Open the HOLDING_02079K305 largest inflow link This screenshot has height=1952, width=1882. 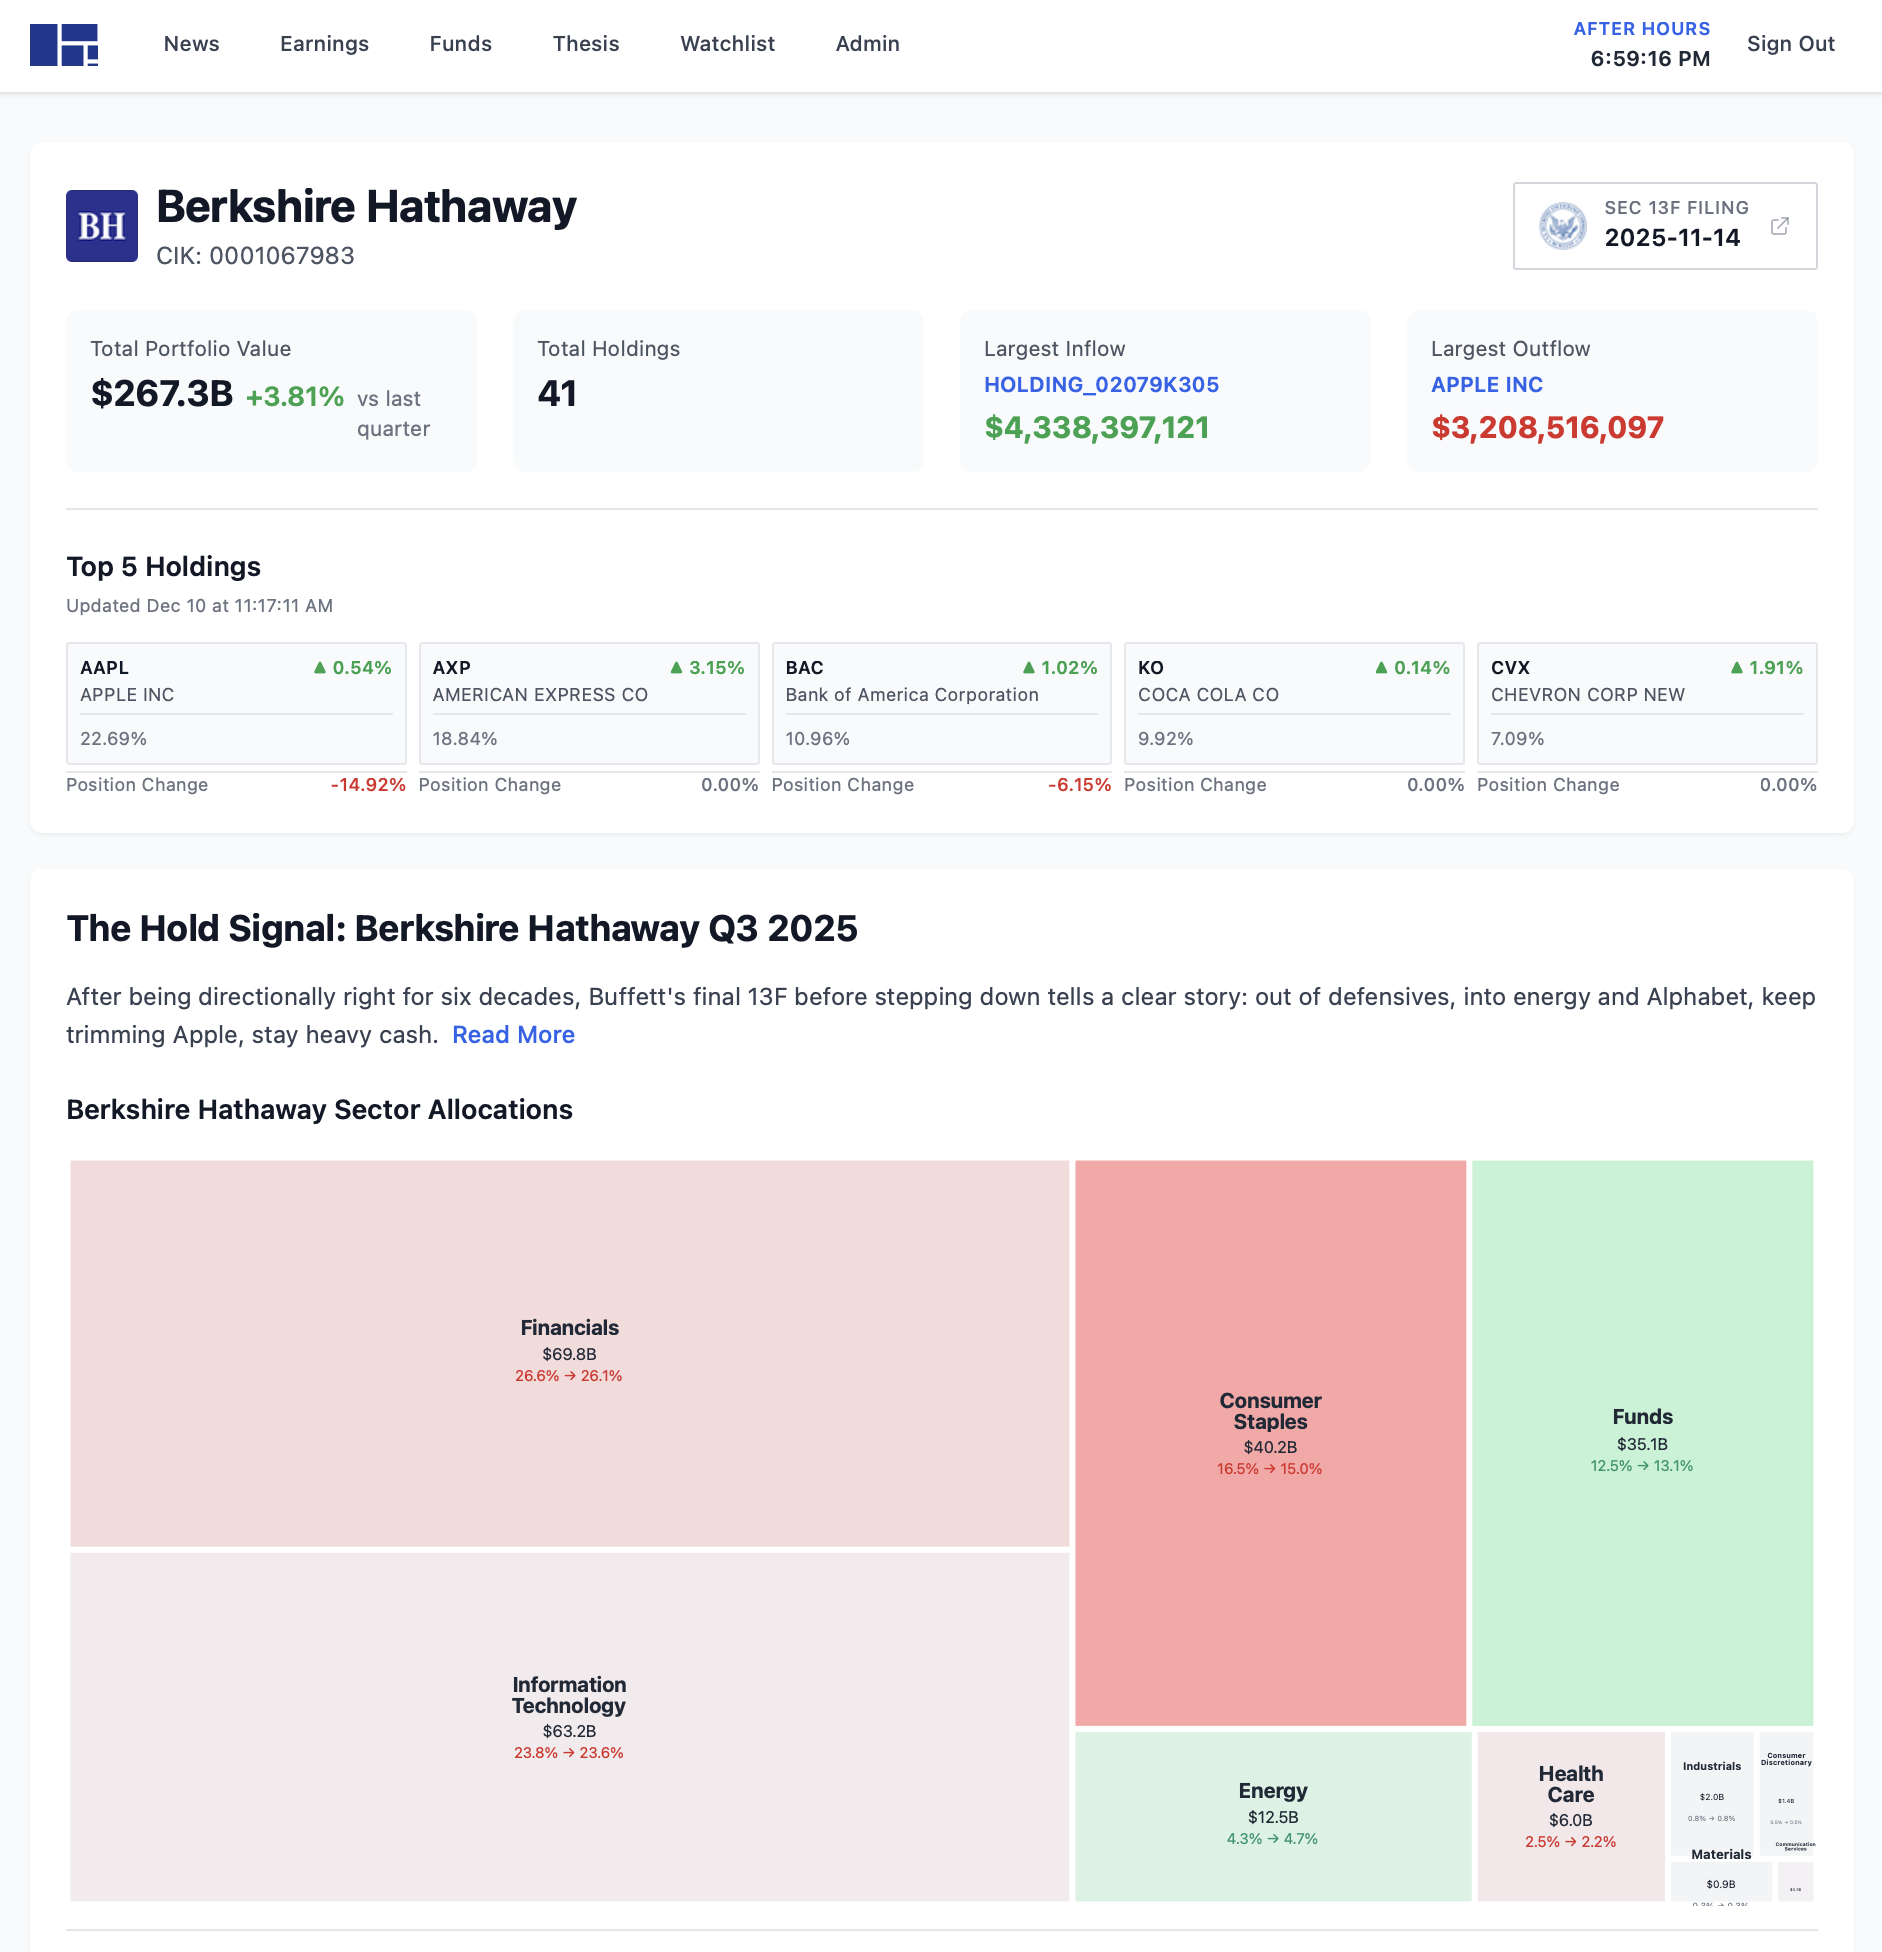[x=1101, y=384]
